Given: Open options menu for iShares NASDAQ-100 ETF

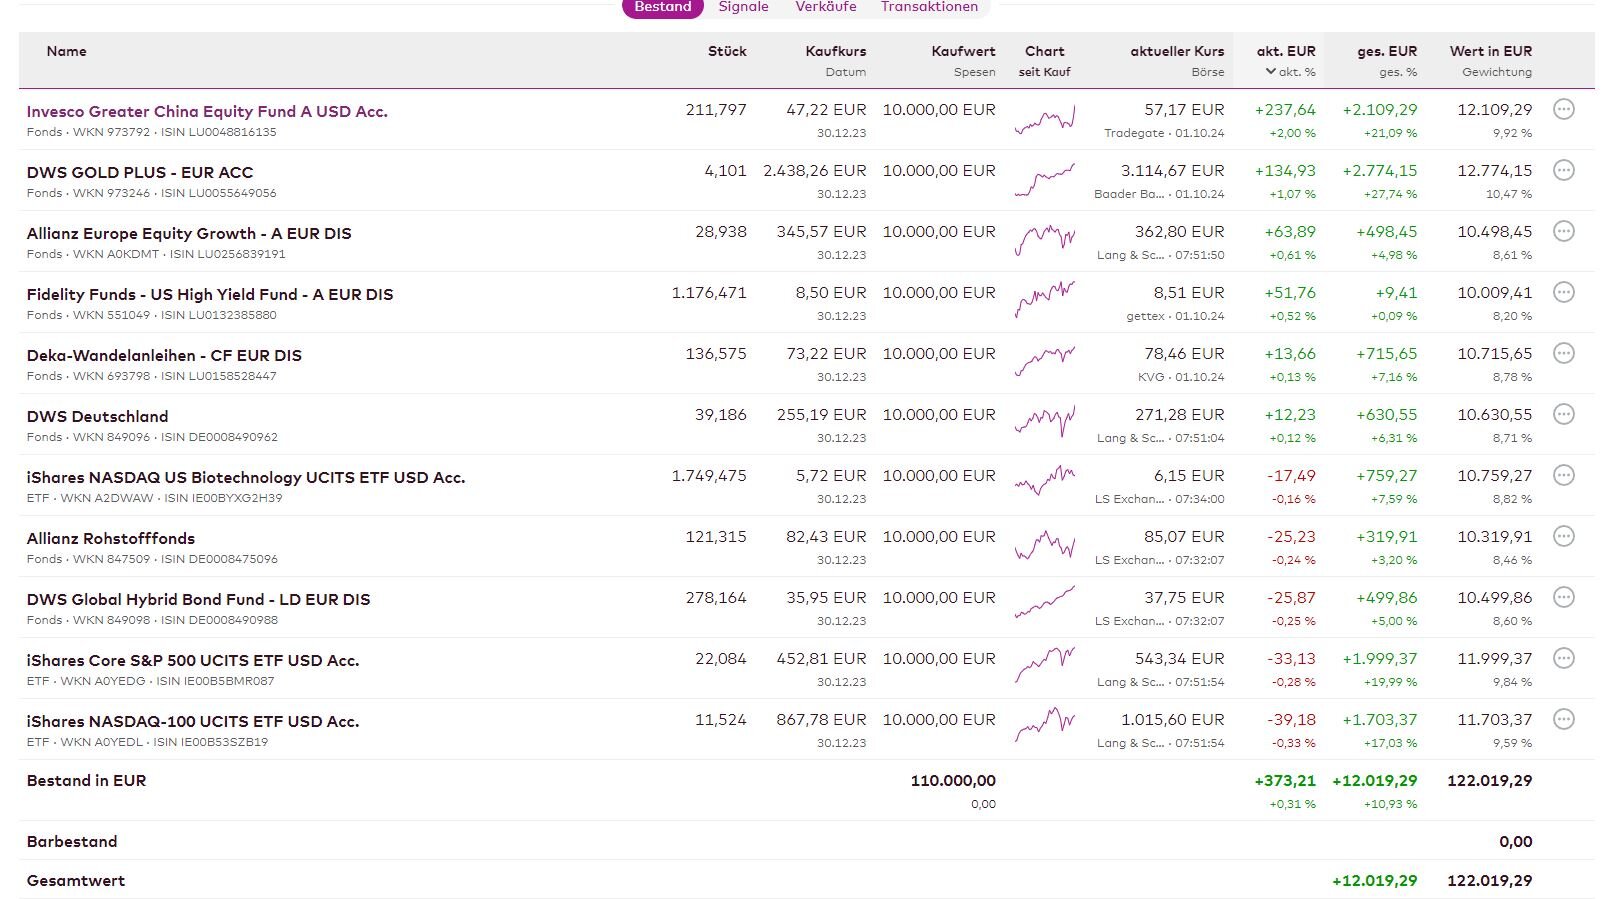Looking at the screenshot, I should coord(1564,720).
